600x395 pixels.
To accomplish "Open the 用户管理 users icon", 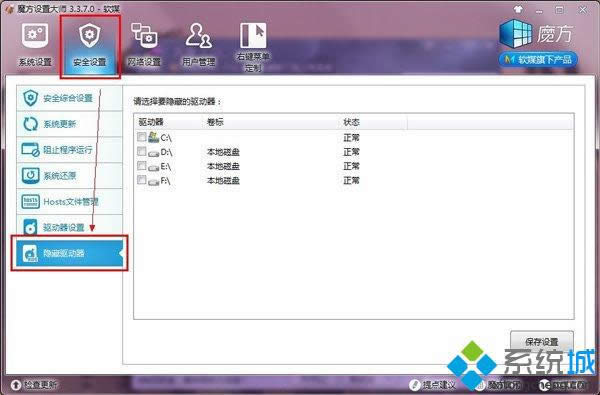I will pyautogui.click(x=198, y=35).
